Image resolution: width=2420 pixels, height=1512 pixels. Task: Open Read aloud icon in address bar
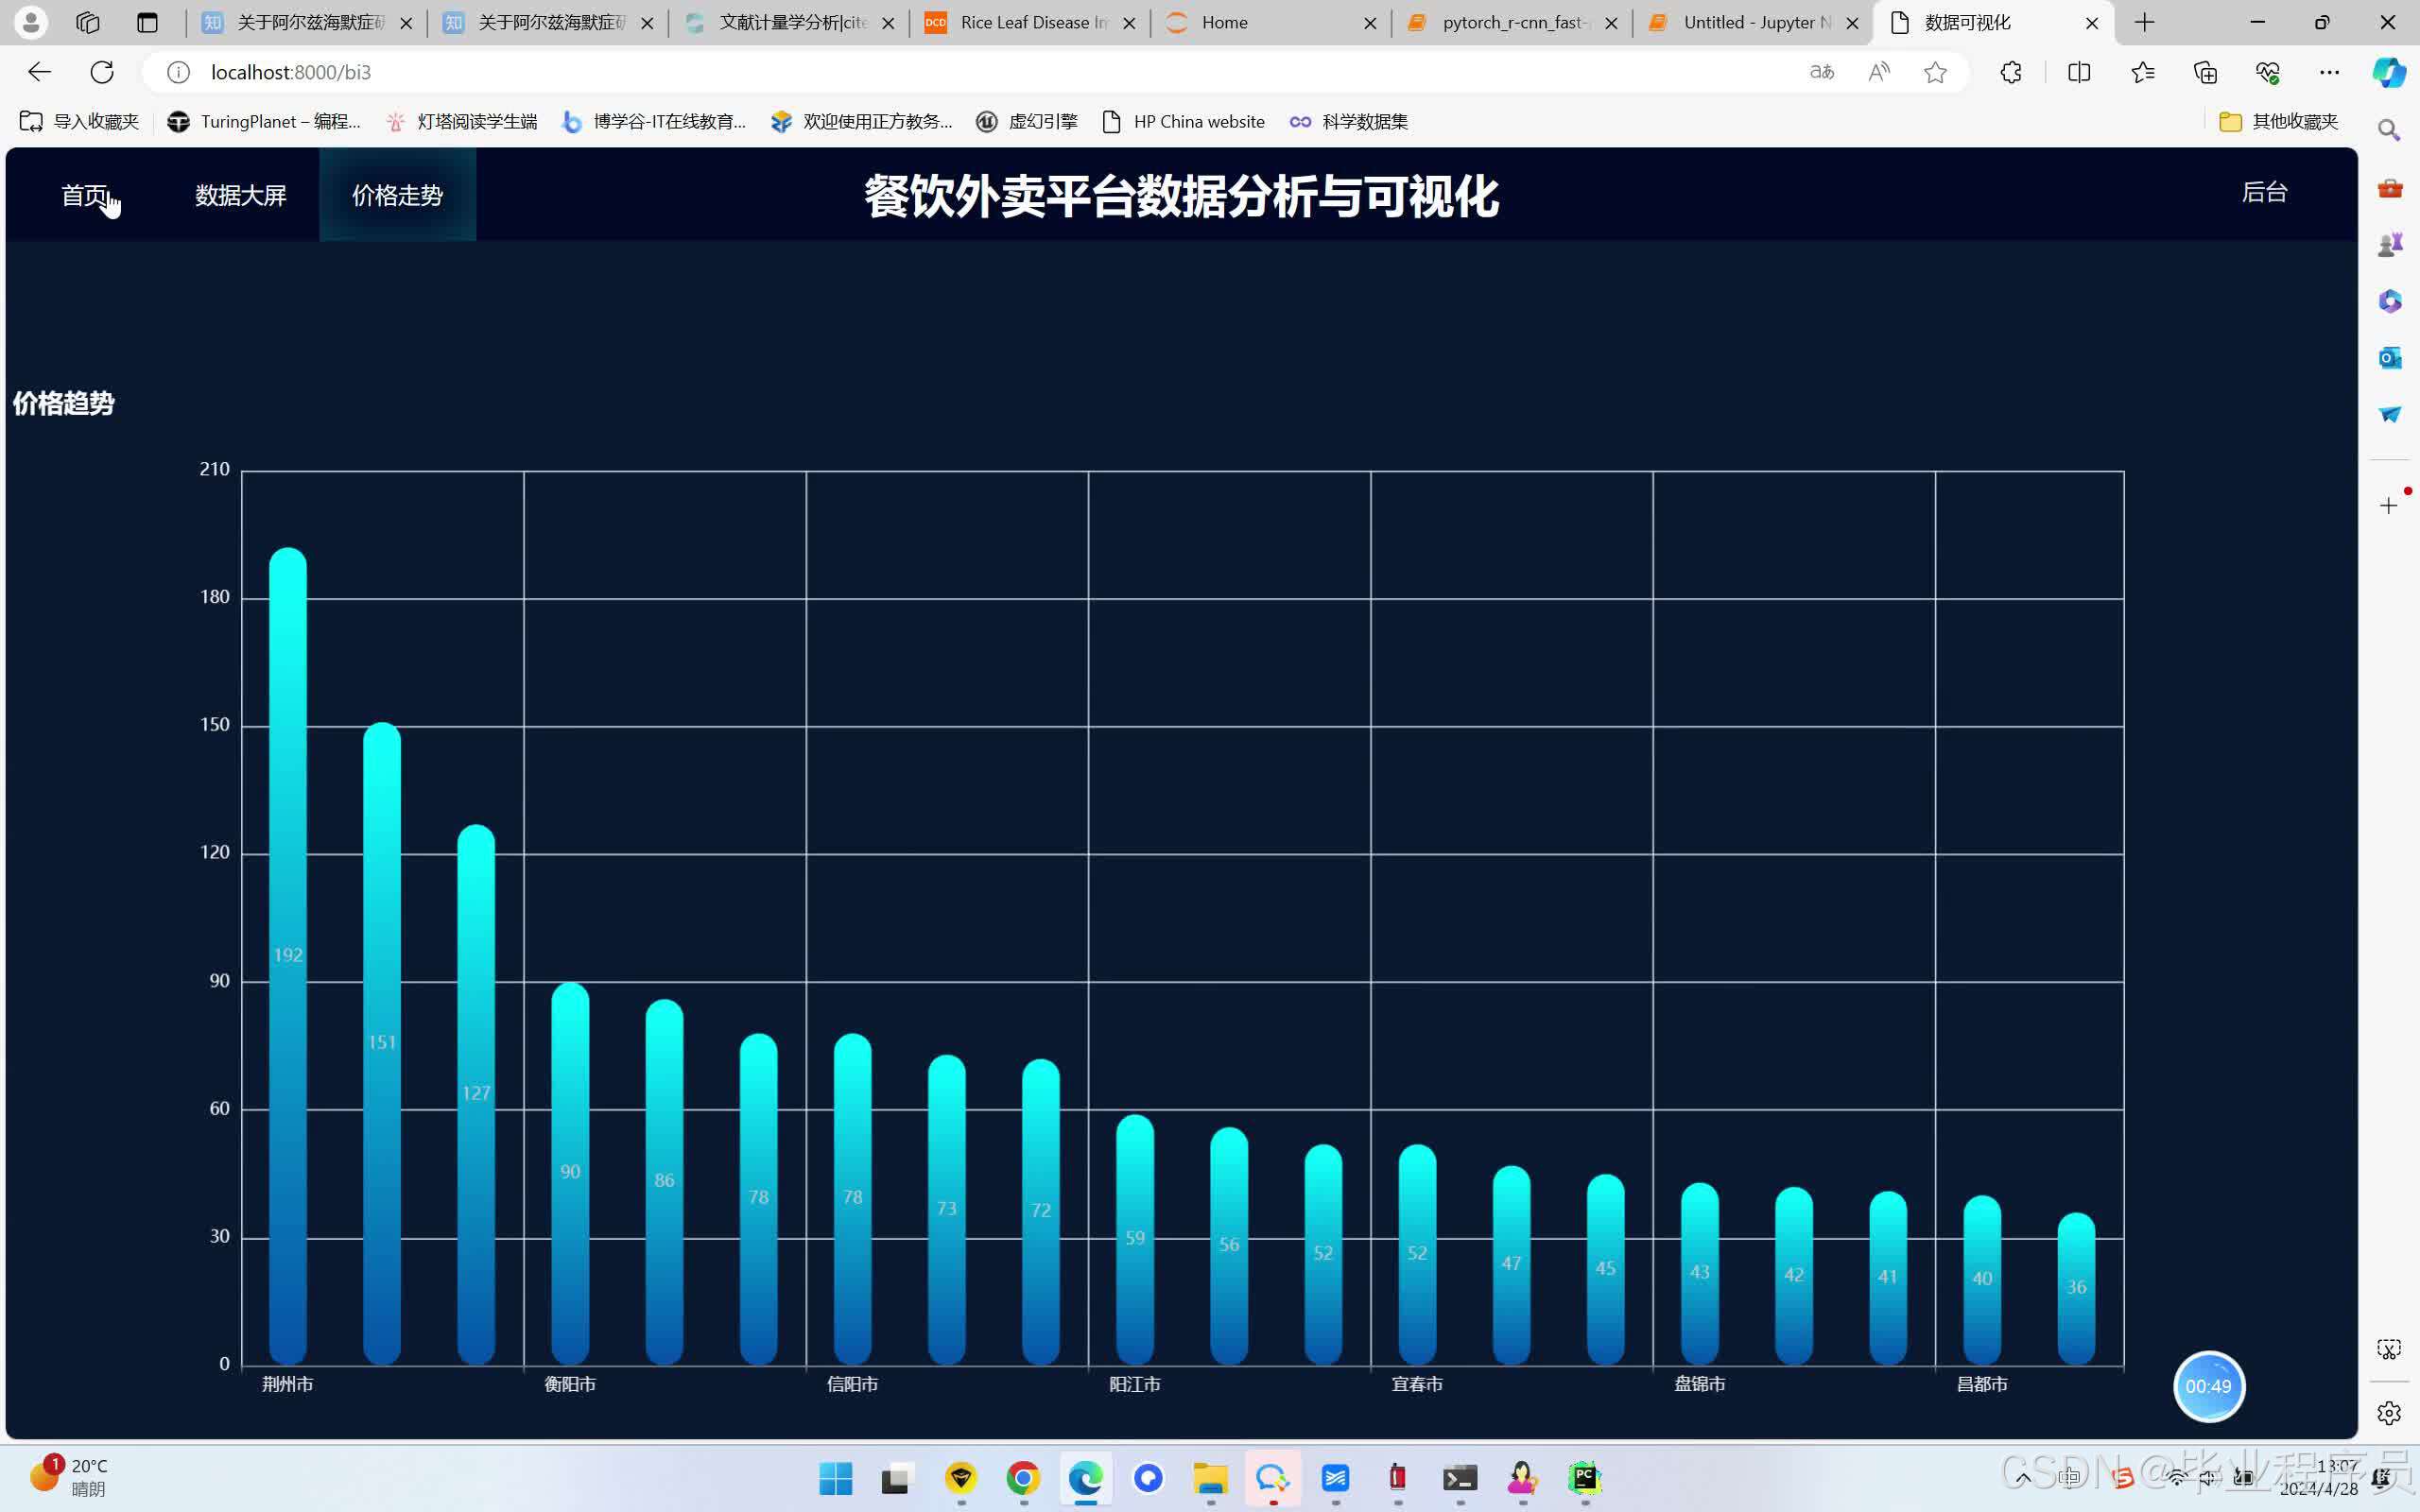(x=1879, y=72)
